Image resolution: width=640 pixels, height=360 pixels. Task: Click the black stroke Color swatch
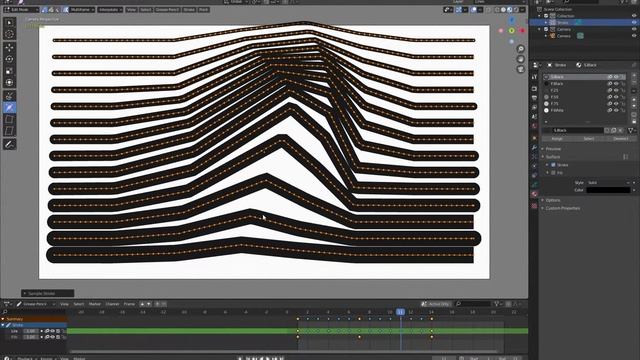pos(609,190)
